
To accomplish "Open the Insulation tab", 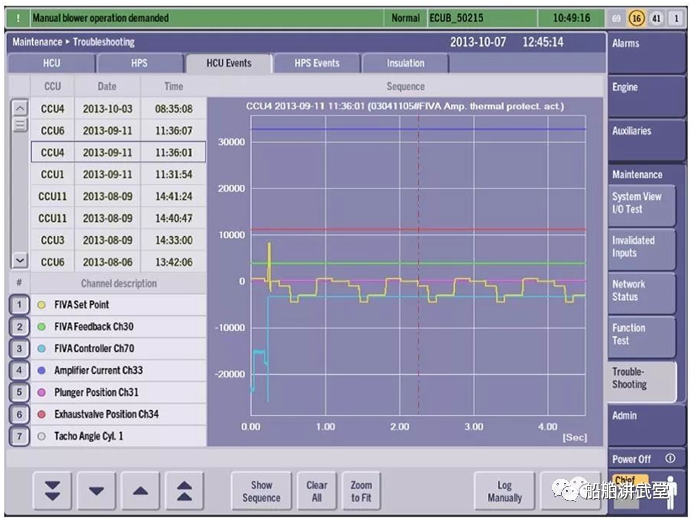I will tap(405, 63).
